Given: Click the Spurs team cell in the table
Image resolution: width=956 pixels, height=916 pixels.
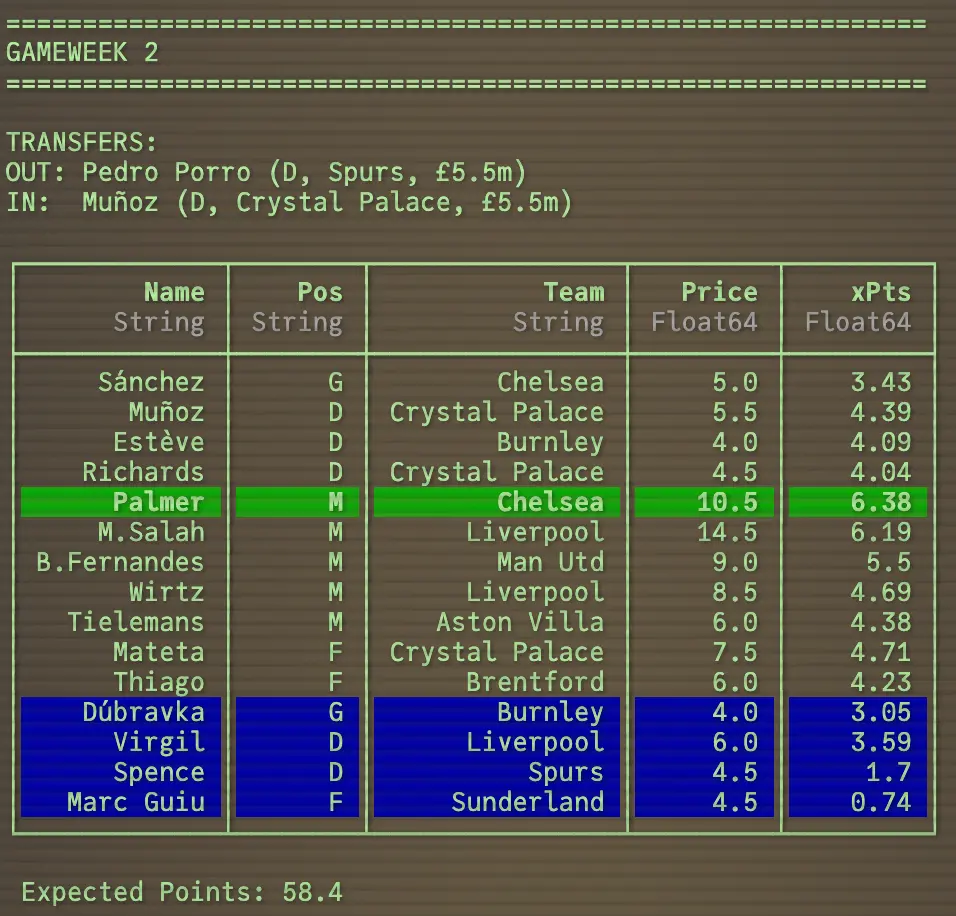Looking at the screenshot, I should (497, 772).
